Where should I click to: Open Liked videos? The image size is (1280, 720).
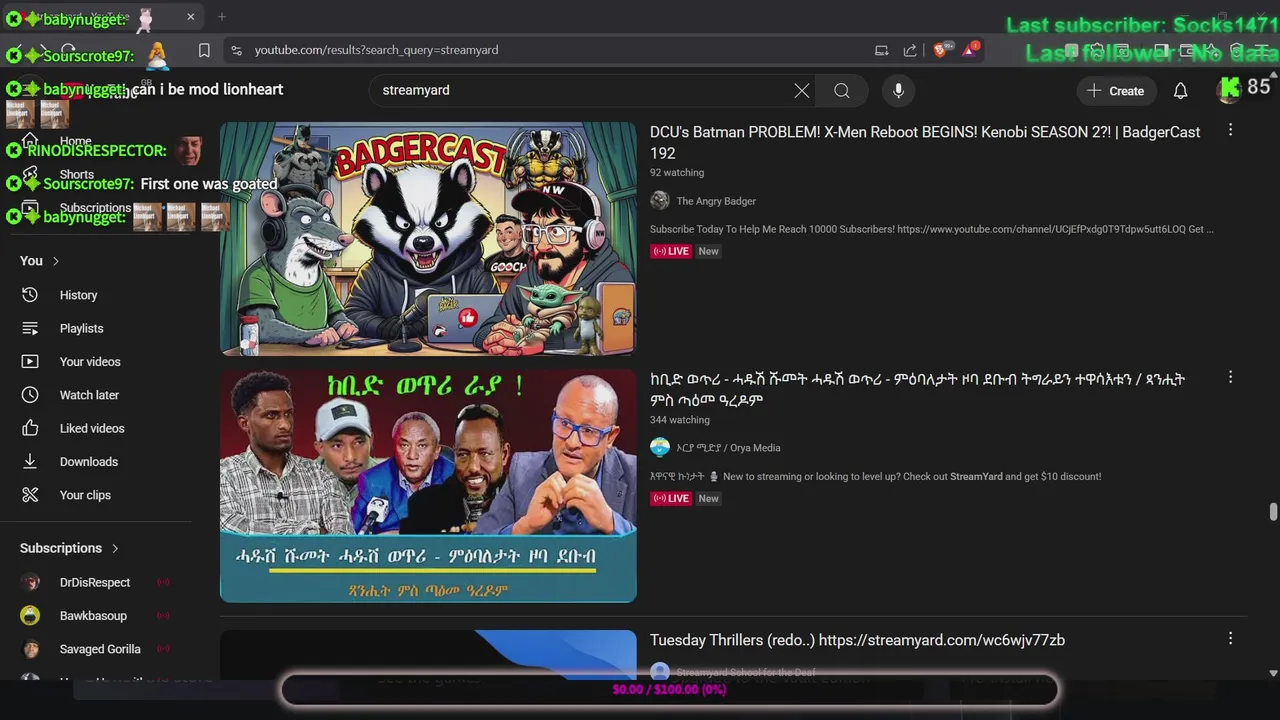tap(92, 428)
